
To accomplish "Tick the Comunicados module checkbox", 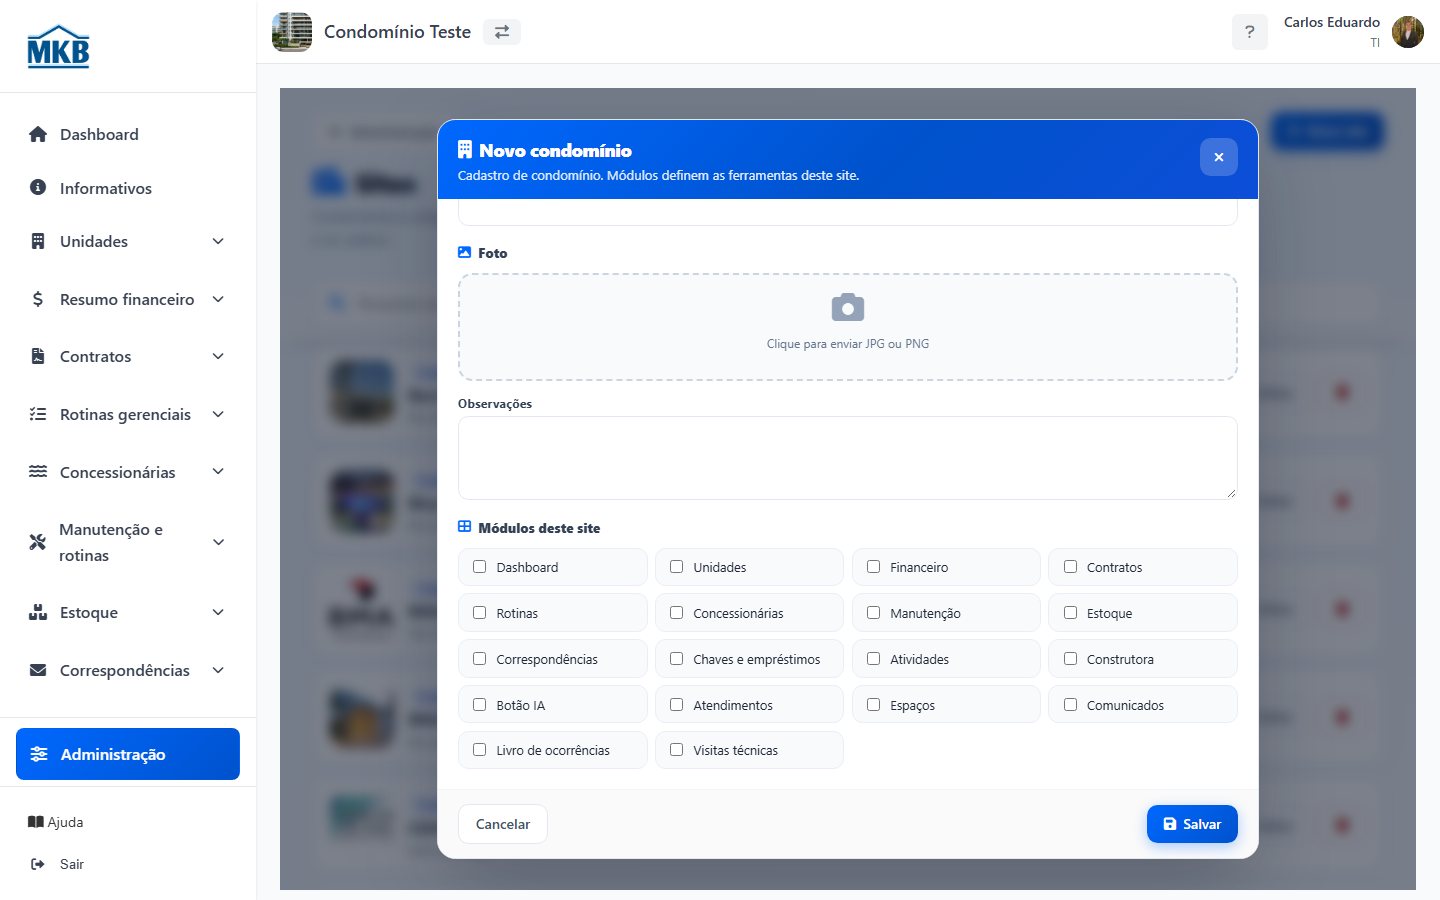I will pos(1070,705).
